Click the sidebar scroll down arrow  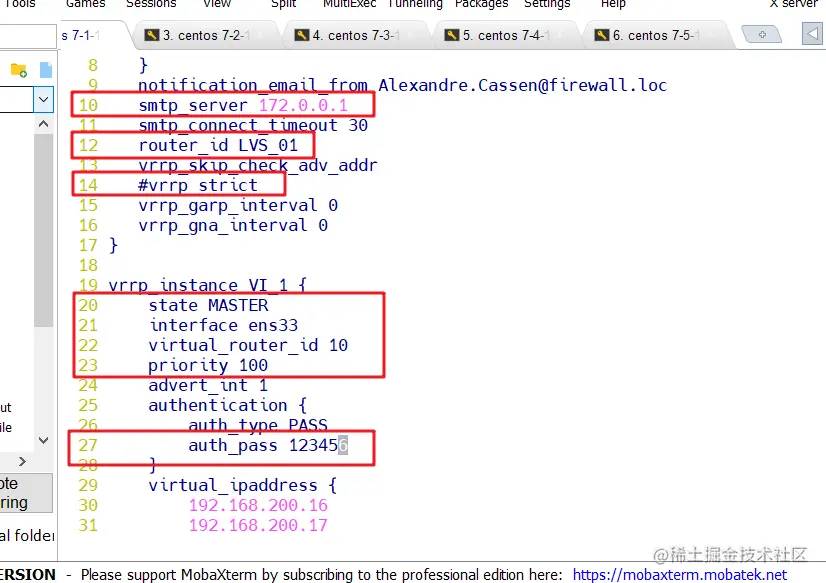click(x=44, y=440)
